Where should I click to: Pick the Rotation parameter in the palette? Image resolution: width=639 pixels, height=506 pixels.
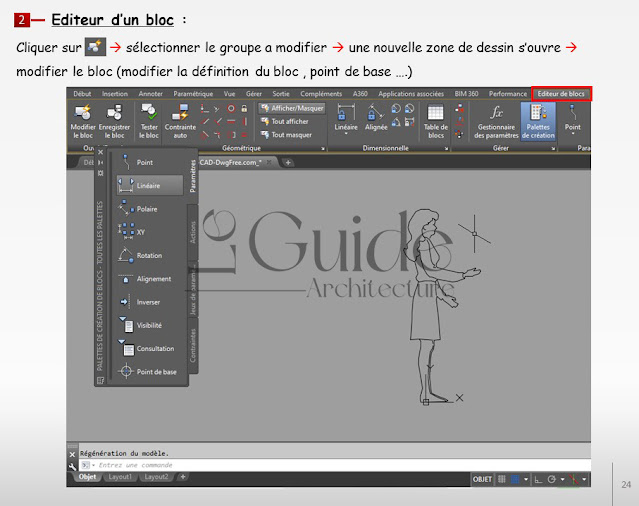[x=150, y=255]
